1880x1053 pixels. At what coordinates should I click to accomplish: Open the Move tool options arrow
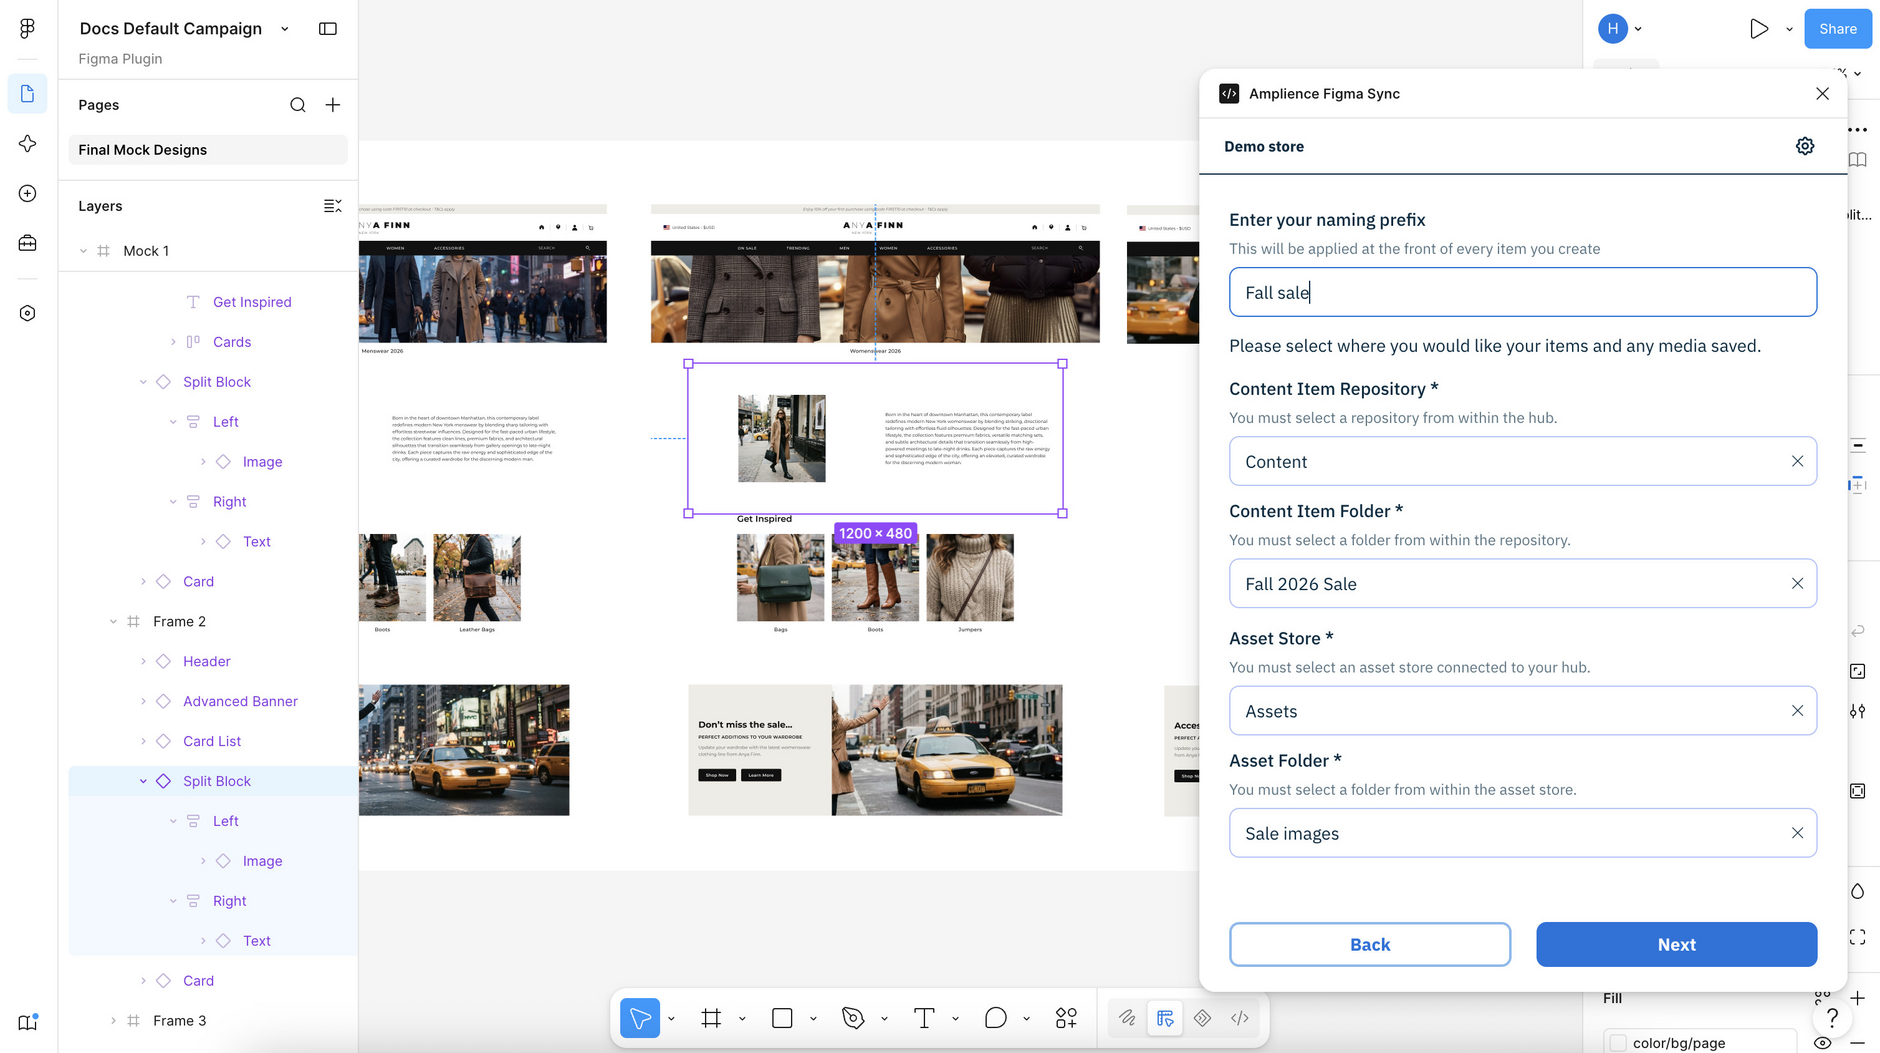tap(671, 1019)
